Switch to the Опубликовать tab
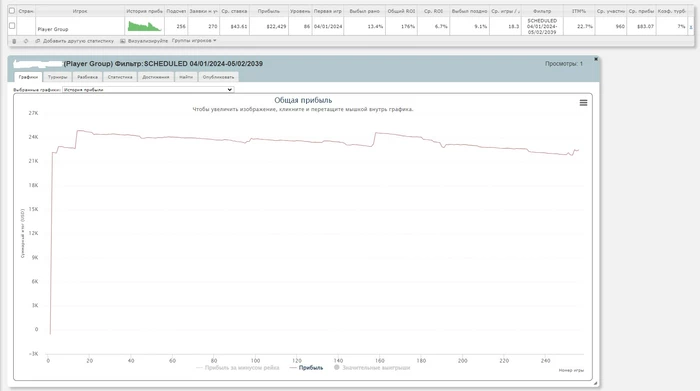This screenshot has width=700, height=391. pyautogui.click(x=218, y=77)
